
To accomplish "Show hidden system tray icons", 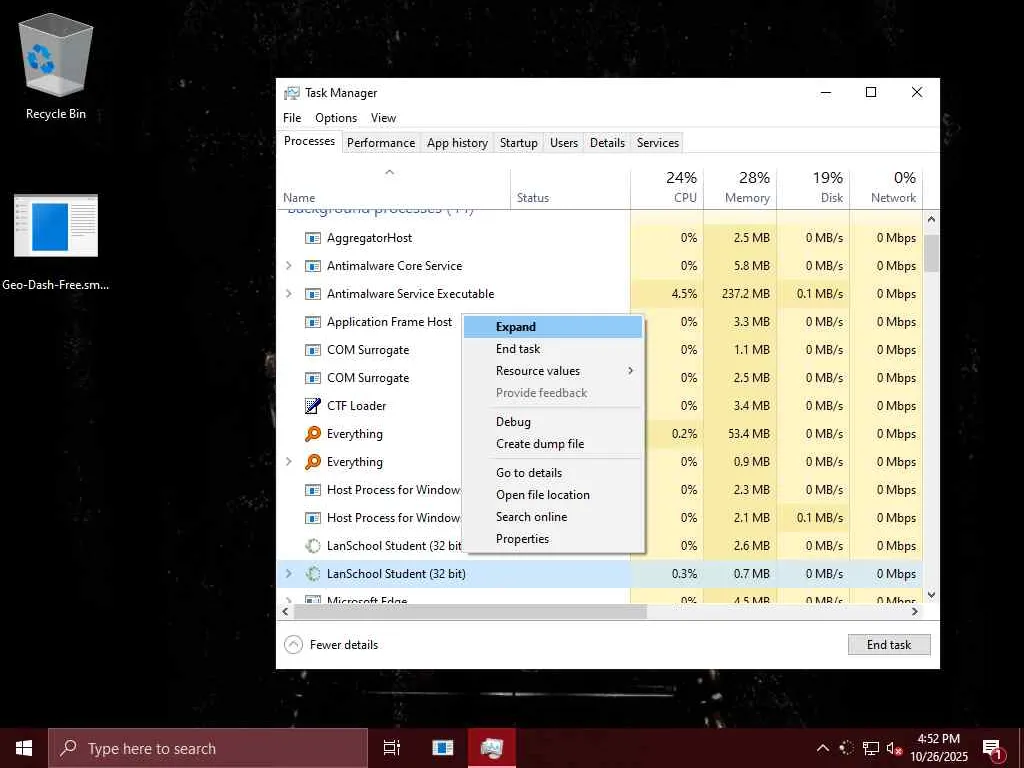I will tap(823, 748).
